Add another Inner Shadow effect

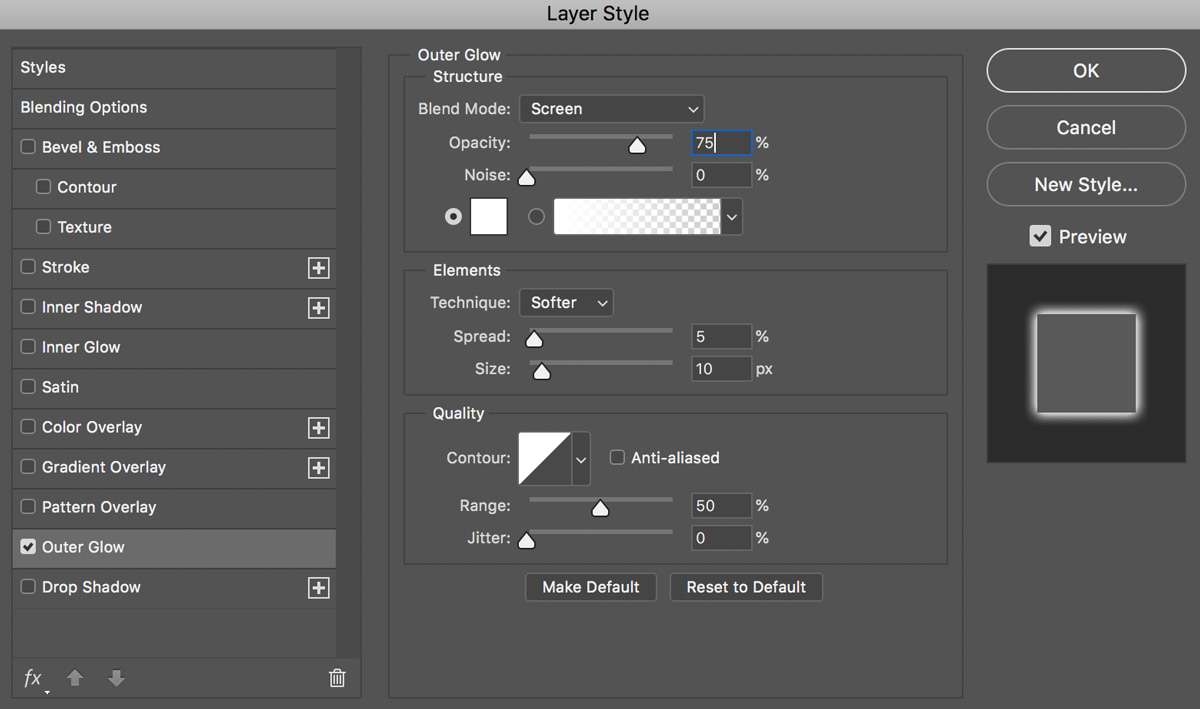coord(318,308)
